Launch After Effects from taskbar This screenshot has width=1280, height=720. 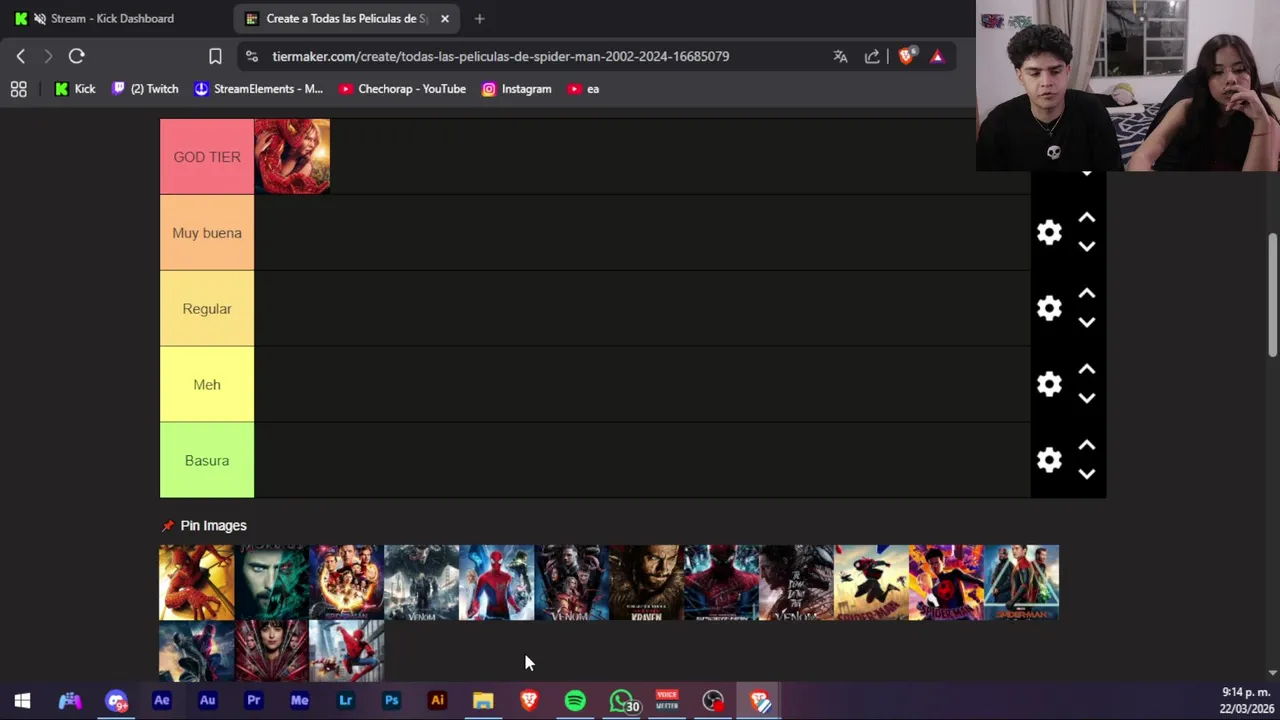161,701
